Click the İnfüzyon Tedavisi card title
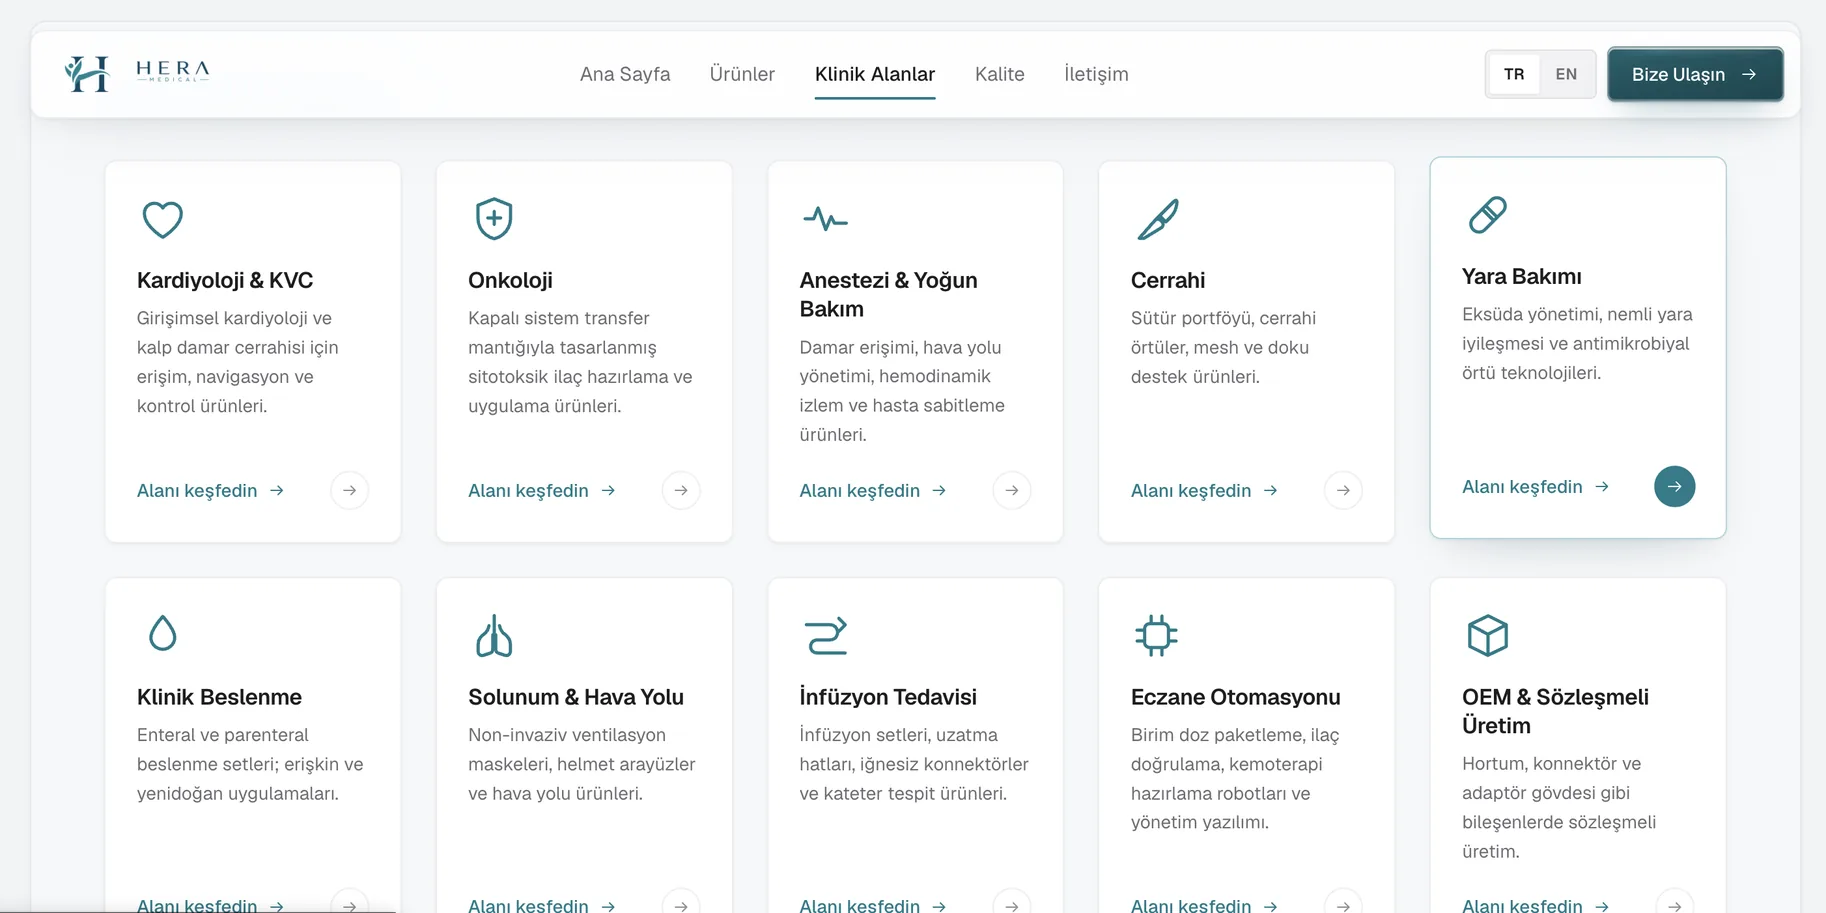This screenshot has height=913, width=1826. pos(888,697)
